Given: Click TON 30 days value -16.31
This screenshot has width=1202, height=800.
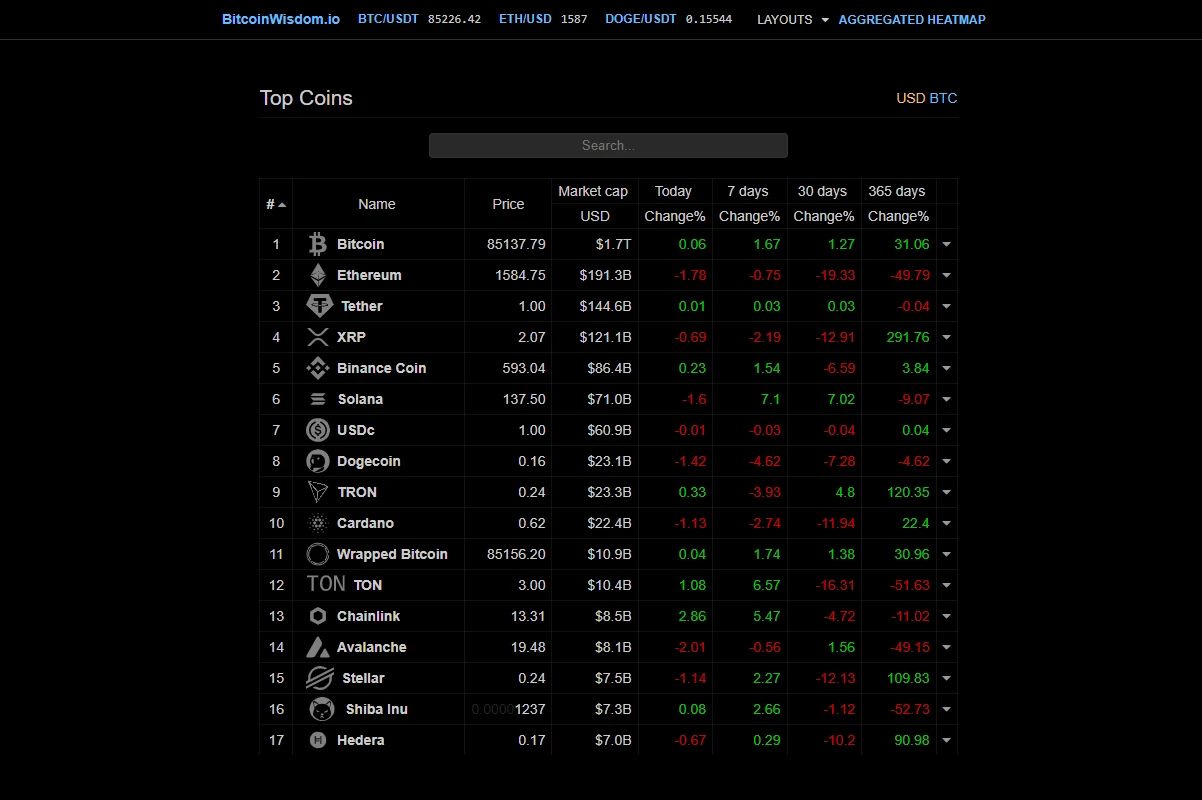Looking at the screenshot, I should point(835,585).
